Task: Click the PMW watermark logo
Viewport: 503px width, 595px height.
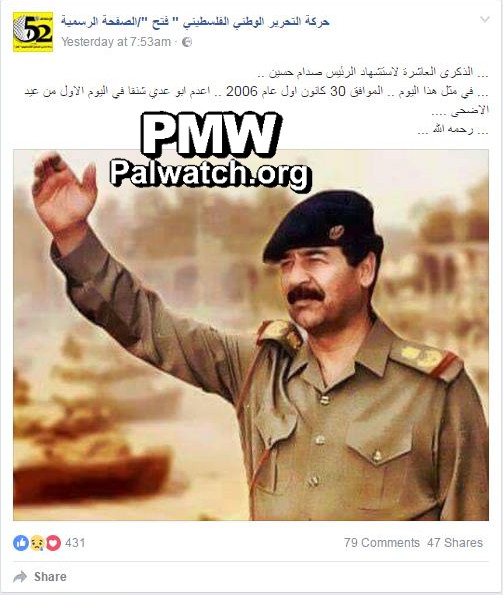Action: pyautogui.click(x=211, y=134)
